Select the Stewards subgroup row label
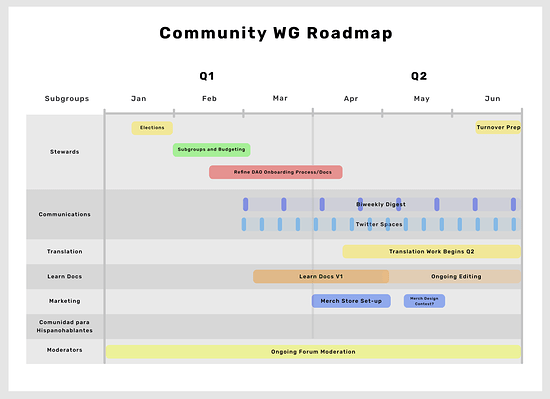Screen dimensions: 550x399 tap(65, 152)
